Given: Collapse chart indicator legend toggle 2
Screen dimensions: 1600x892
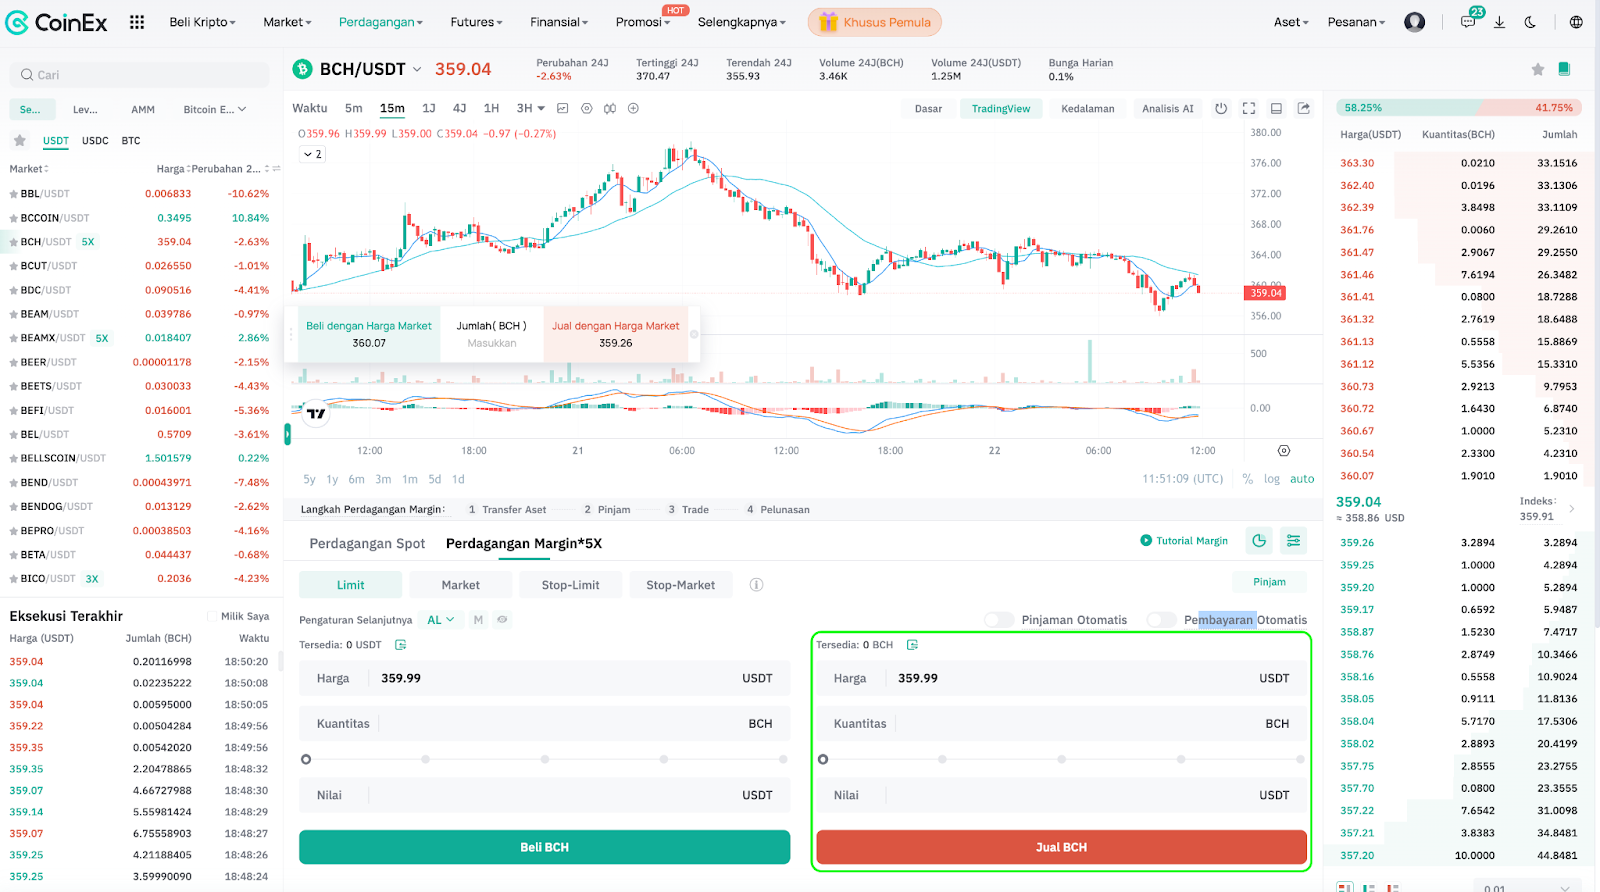Looking at the screenshot, I should [x=313, y=154].
